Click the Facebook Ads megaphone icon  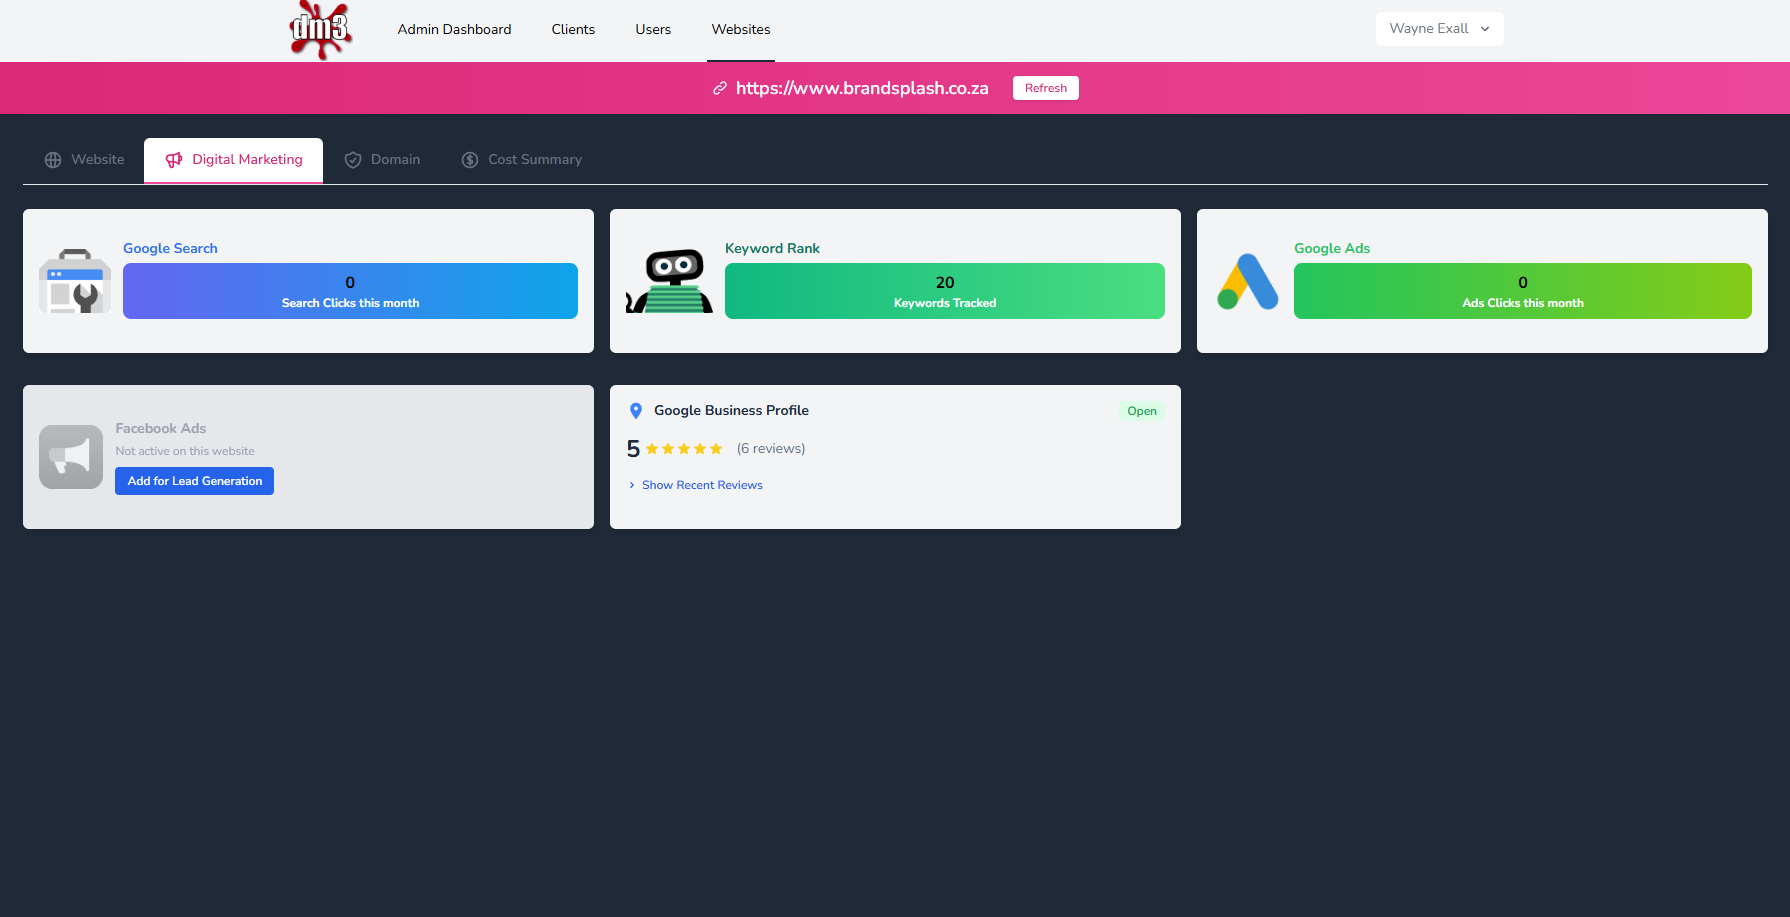pyautogui.click(x=71, y=457)
